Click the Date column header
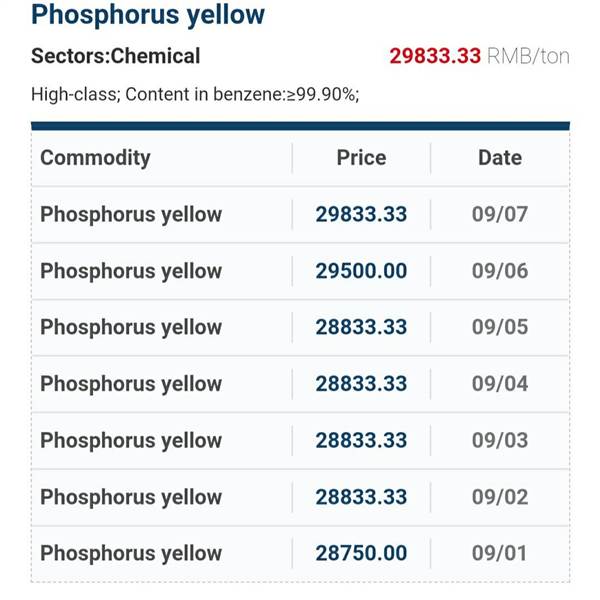Viewport: 600px width, 600px height. click(x=500, y=158)
